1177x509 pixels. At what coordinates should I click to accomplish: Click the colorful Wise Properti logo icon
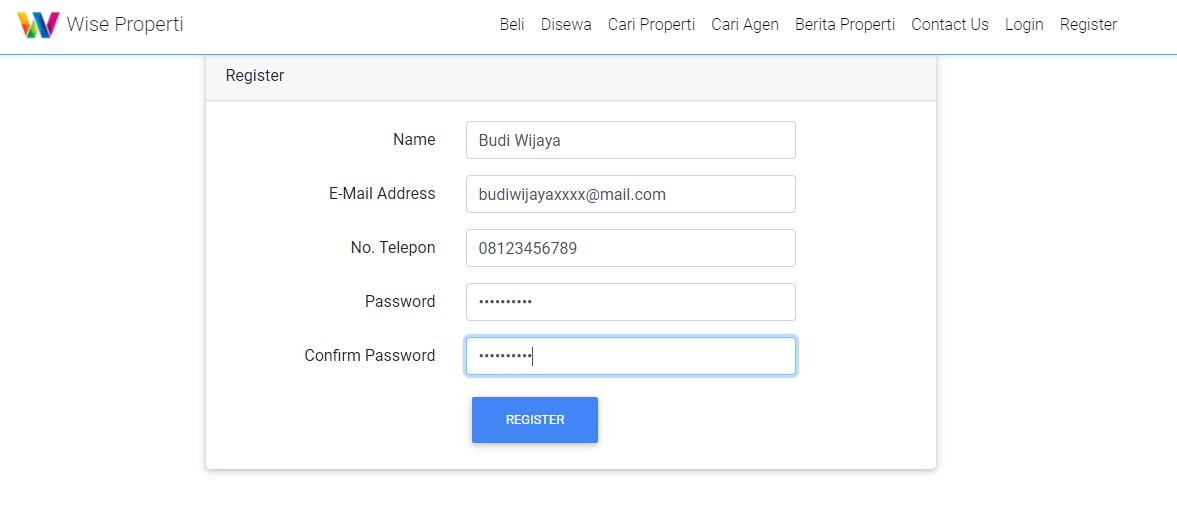pyautogui.click(x=38, y=25)
